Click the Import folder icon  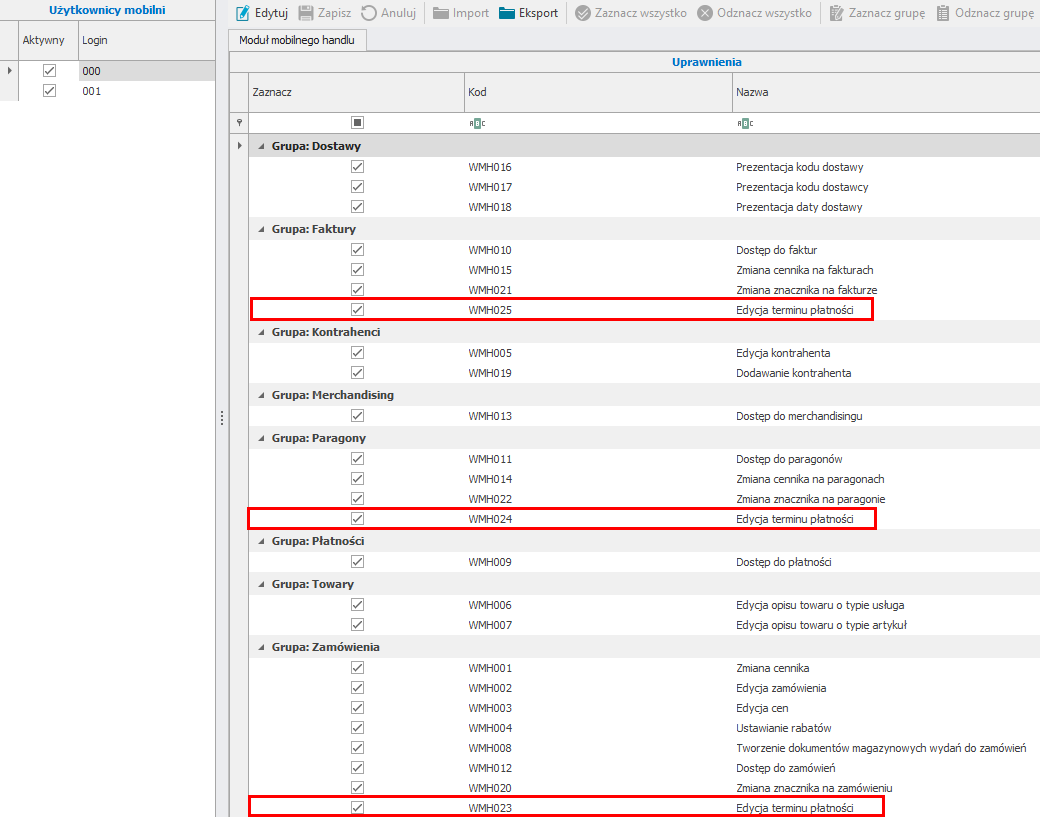(x=441, y=13)
